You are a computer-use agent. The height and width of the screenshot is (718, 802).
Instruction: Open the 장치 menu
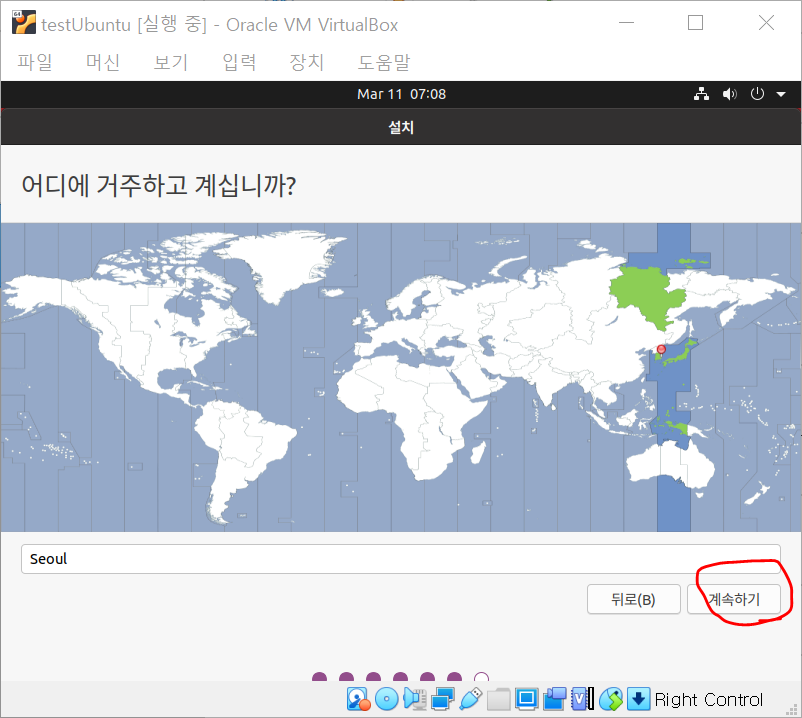(x=307, y=62)
